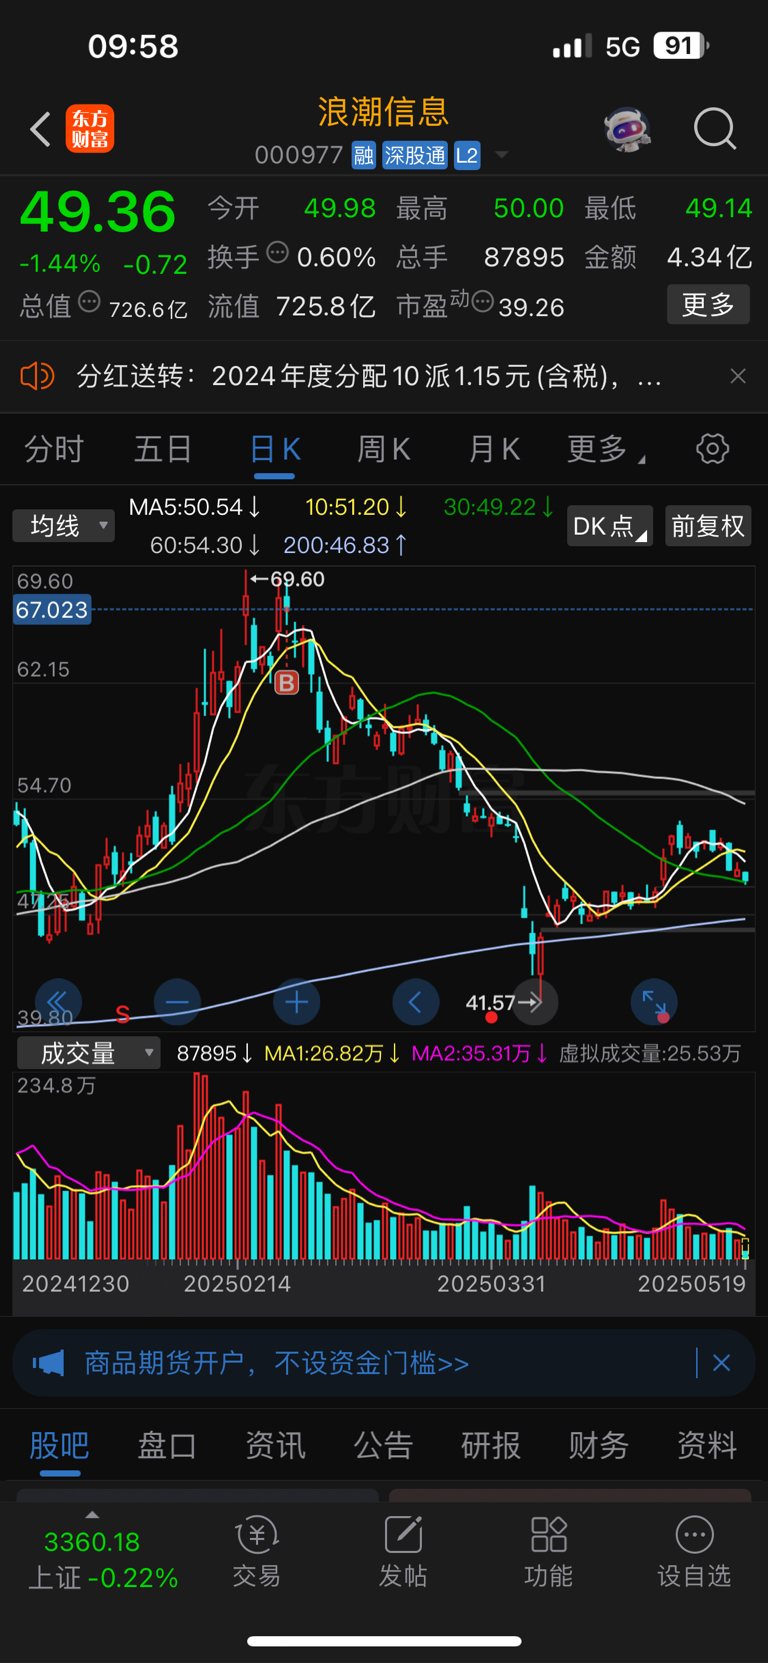Open chart settings gear
Viewport: 768px width, 1663px height.
[713, 449]
